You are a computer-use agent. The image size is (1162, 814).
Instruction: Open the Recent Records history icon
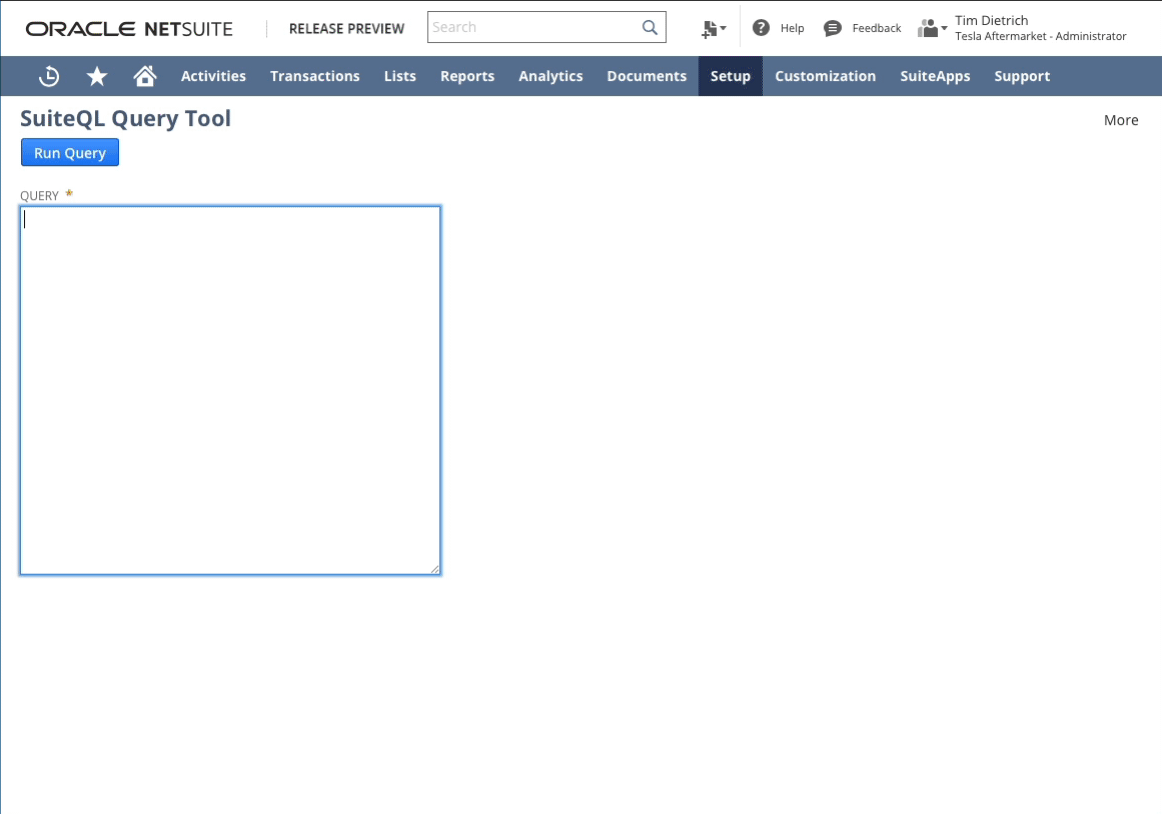tap(48, 76)
